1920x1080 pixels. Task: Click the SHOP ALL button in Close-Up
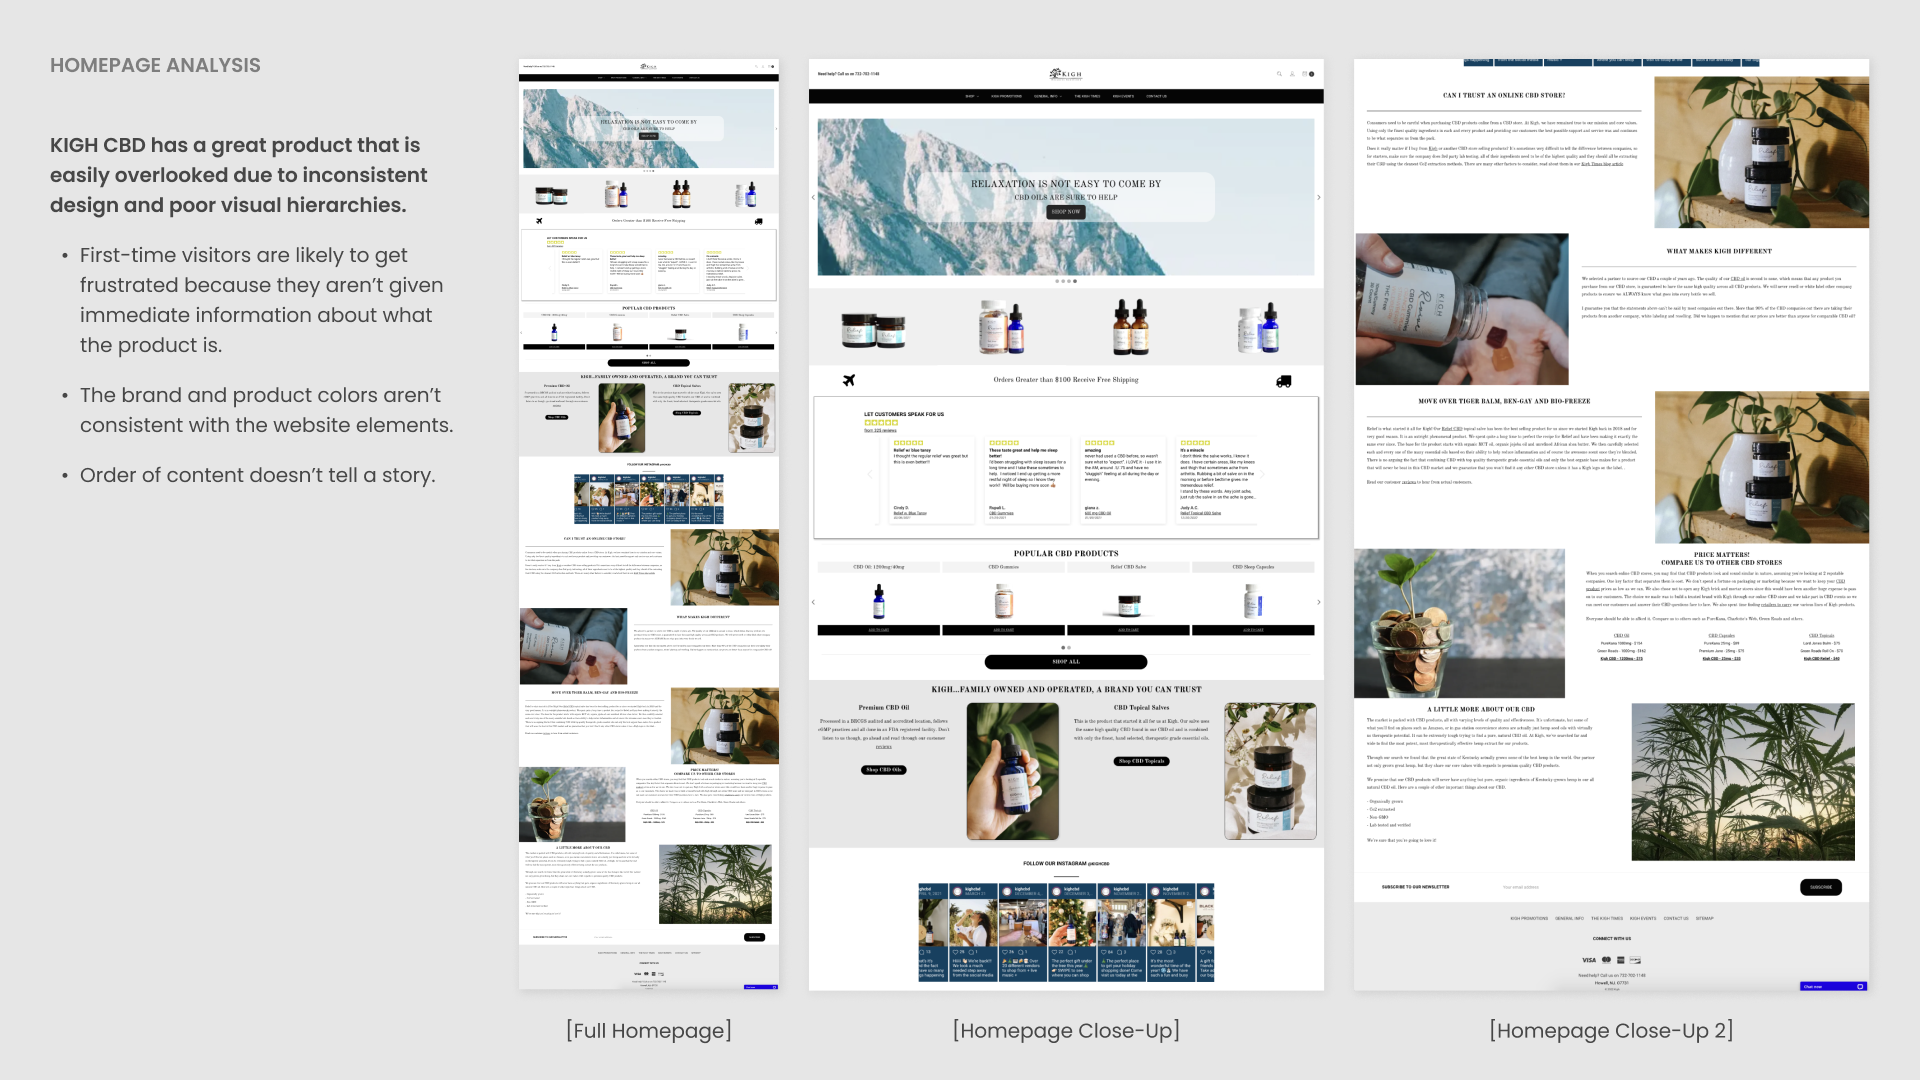(x=1066, y=662)
